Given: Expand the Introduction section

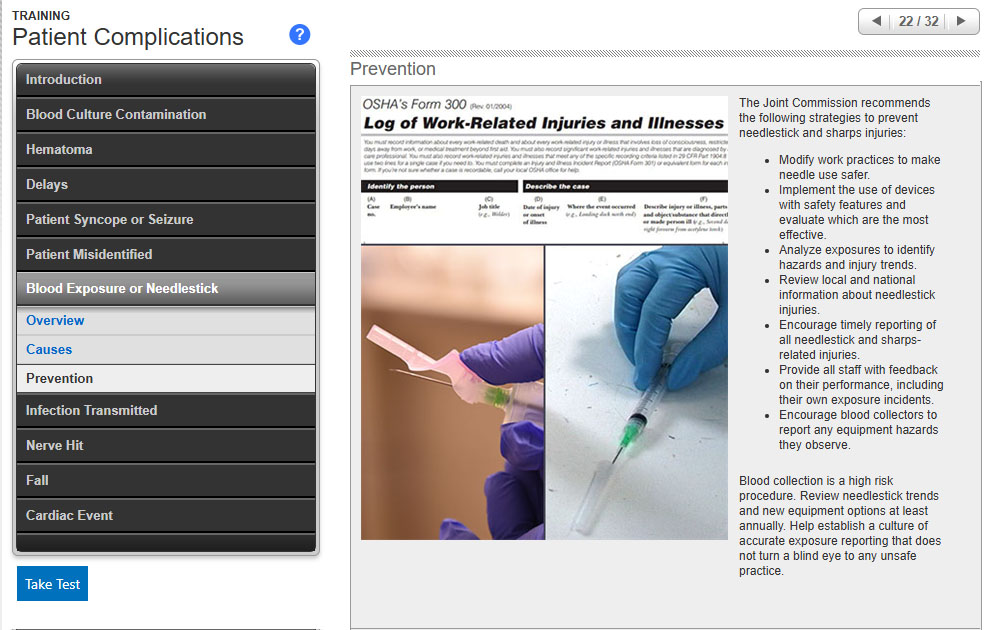Looking at the screenshot, I should click(165, 80).
